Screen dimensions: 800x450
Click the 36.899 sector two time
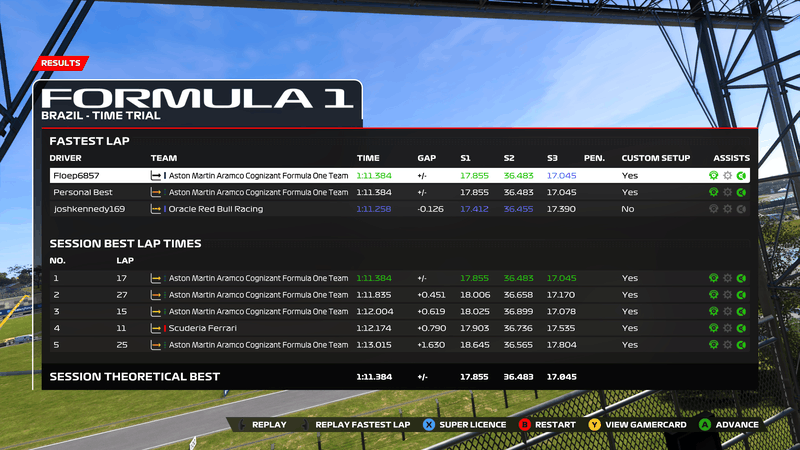pyautogui.click(x=518, y=312)
